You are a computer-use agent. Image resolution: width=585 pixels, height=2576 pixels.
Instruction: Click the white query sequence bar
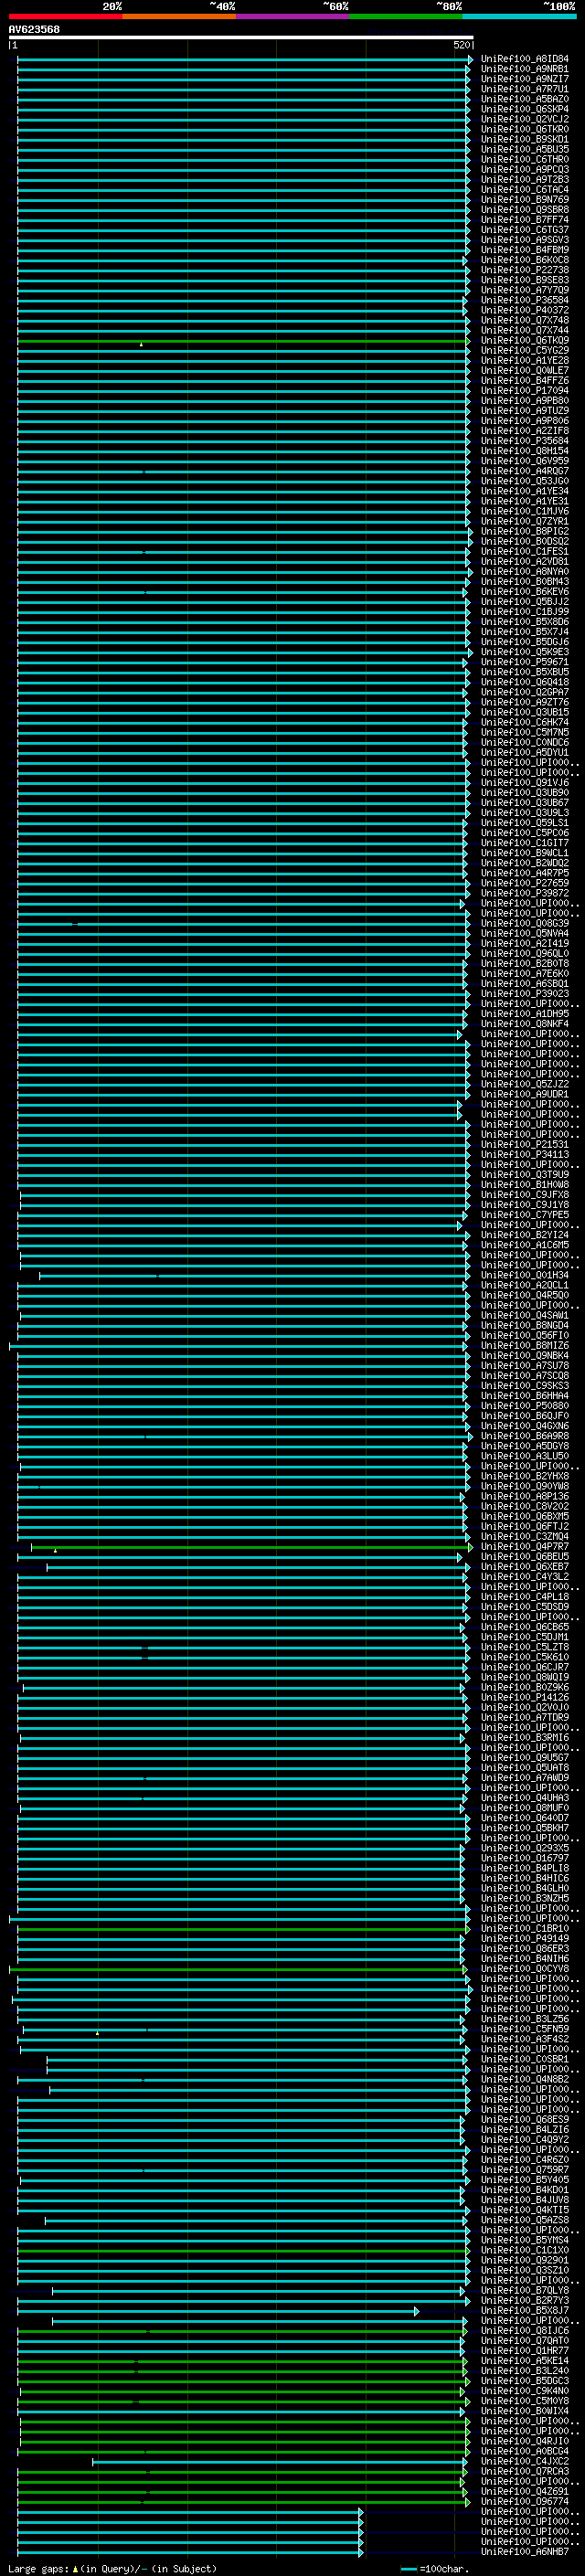point(241,38)
